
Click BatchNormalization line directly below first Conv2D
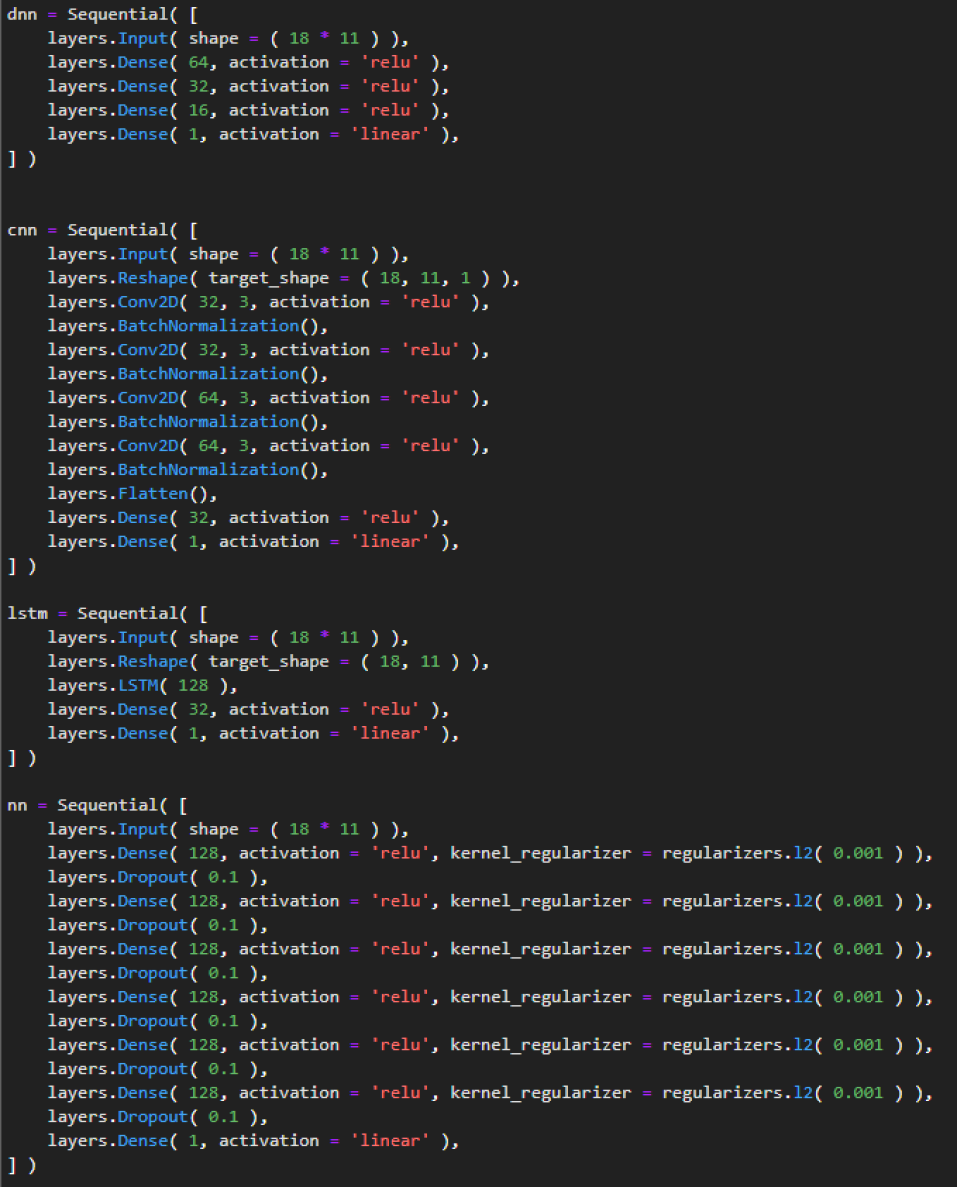click(188, 326)
